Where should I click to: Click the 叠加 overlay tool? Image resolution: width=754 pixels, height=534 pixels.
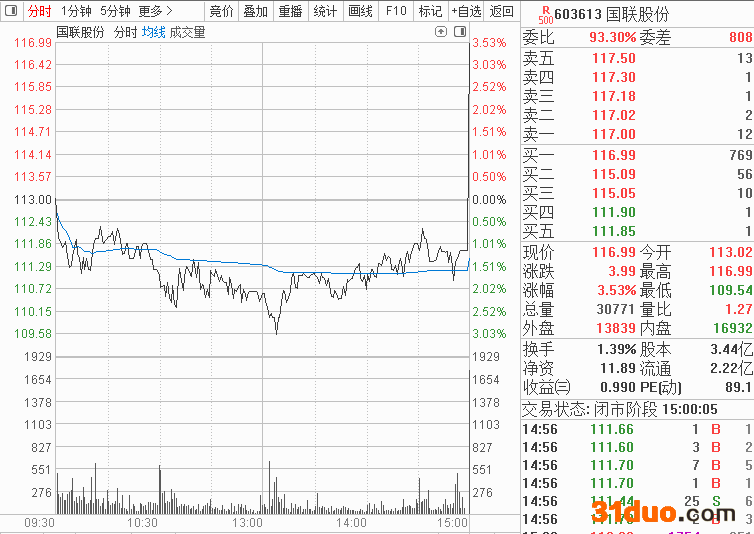tap(256, 11)
